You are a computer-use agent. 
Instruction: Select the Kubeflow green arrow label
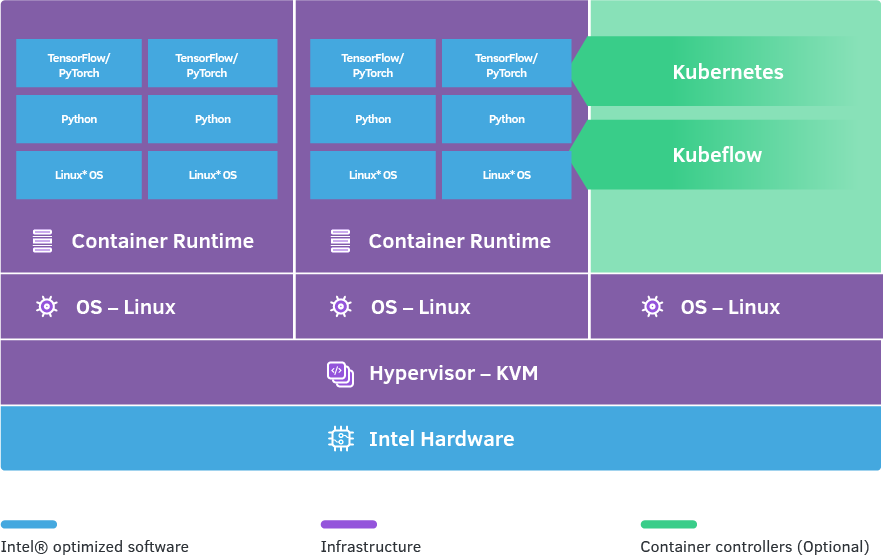(x=717, y=155)
